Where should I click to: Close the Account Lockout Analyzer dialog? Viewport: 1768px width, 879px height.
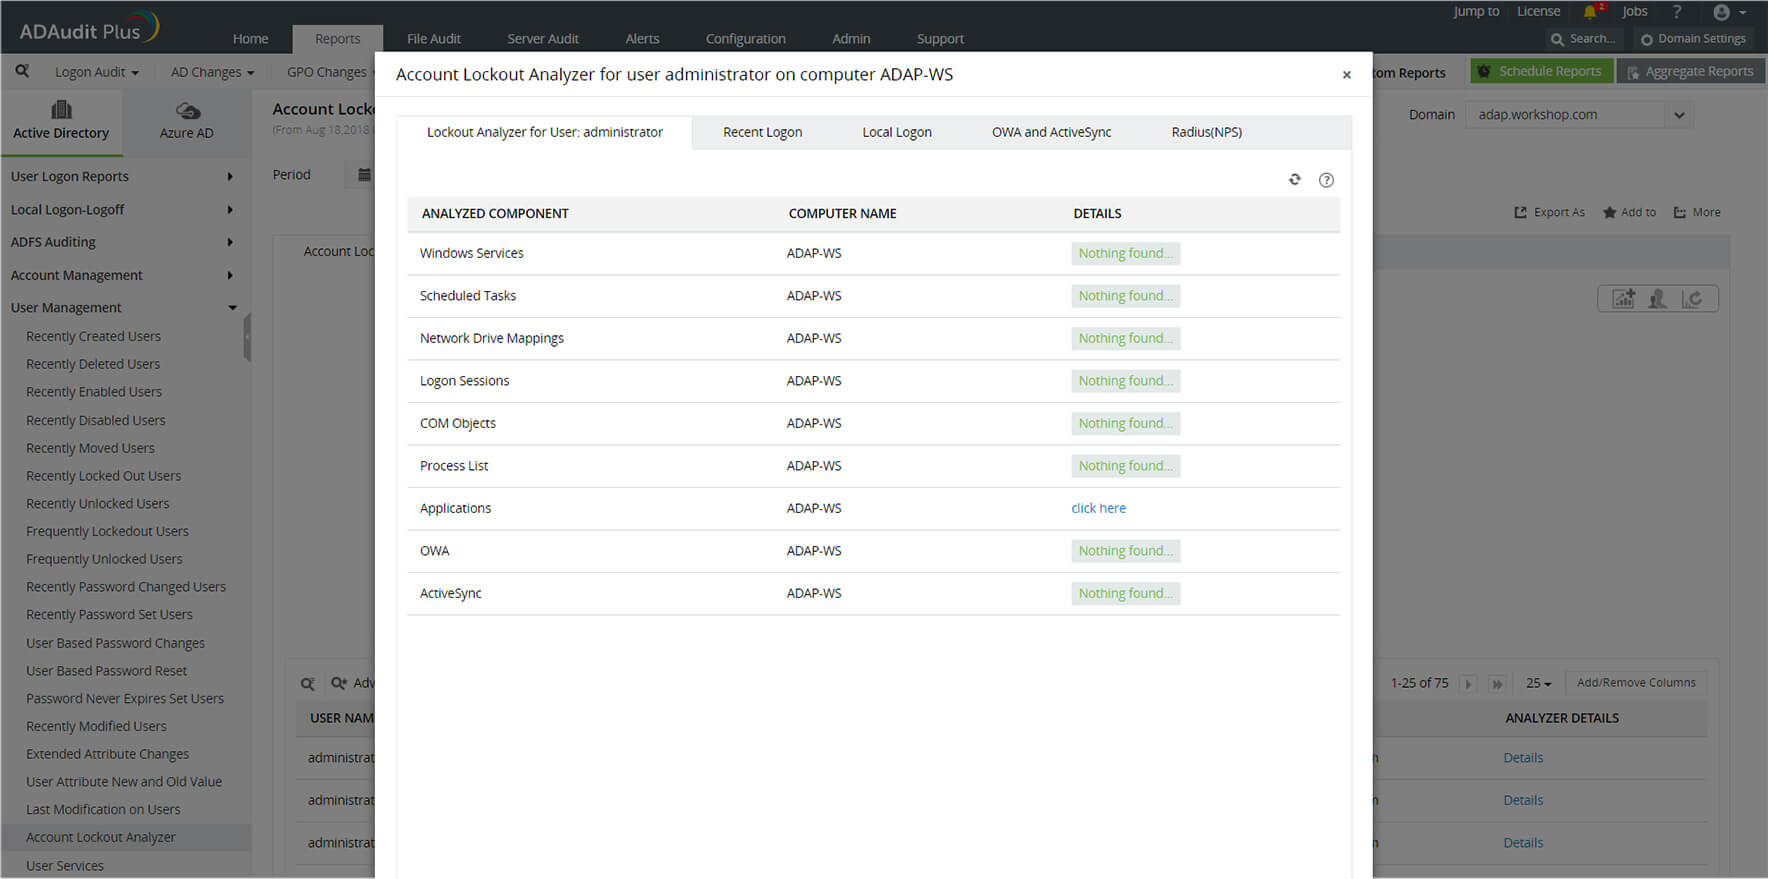coord(1347,75)
